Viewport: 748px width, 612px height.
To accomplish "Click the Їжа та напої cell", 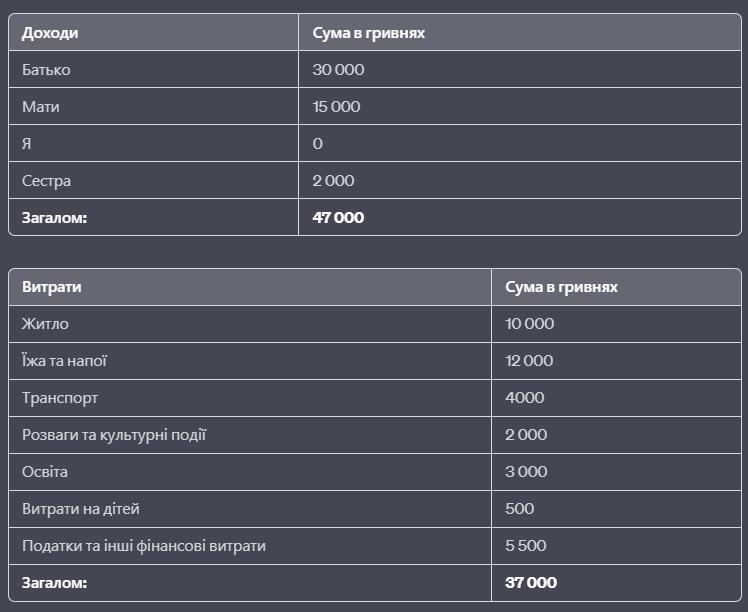I will pyautogui.click(x=64, y=361).
